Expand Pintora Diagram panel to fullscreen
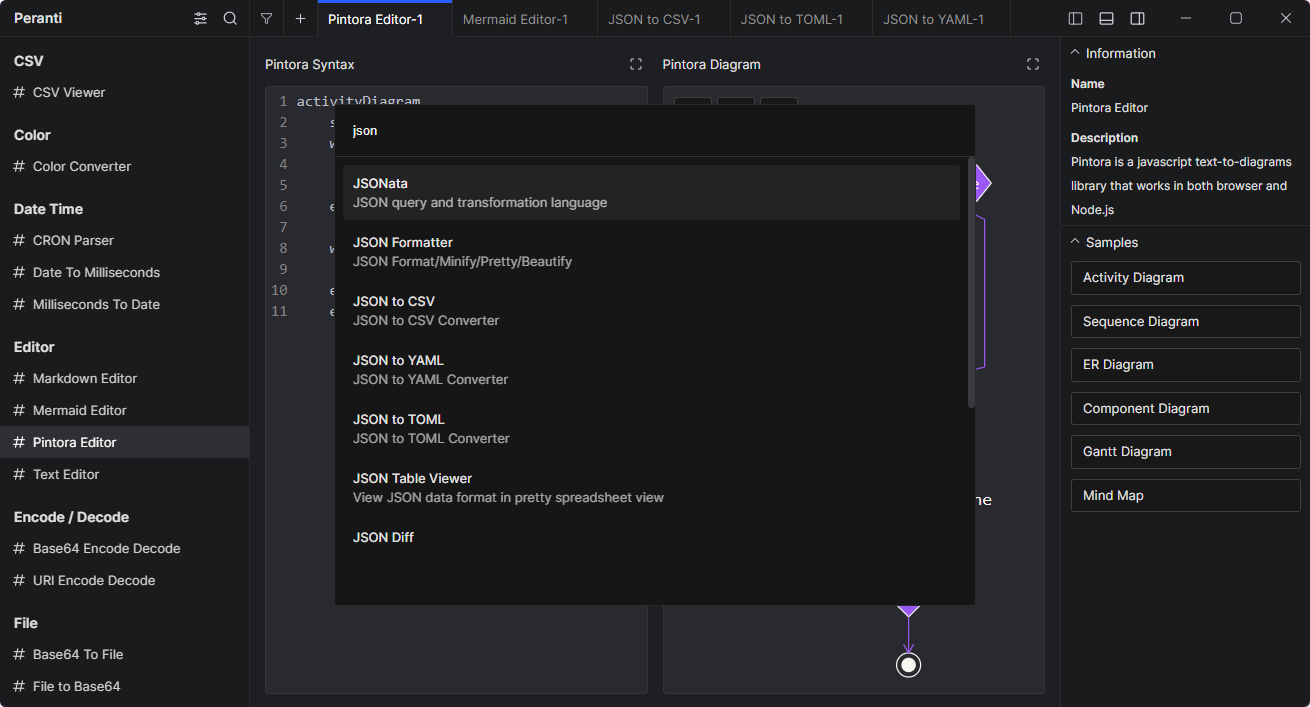This screenshot has width=1310, height=707. click(x=1033, y=64)
